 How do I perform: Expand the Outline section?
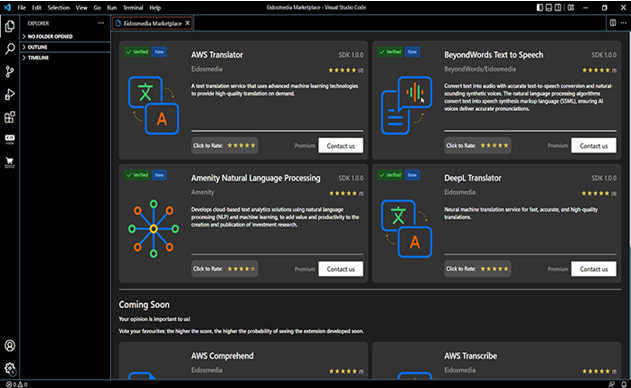coord(65,47)
